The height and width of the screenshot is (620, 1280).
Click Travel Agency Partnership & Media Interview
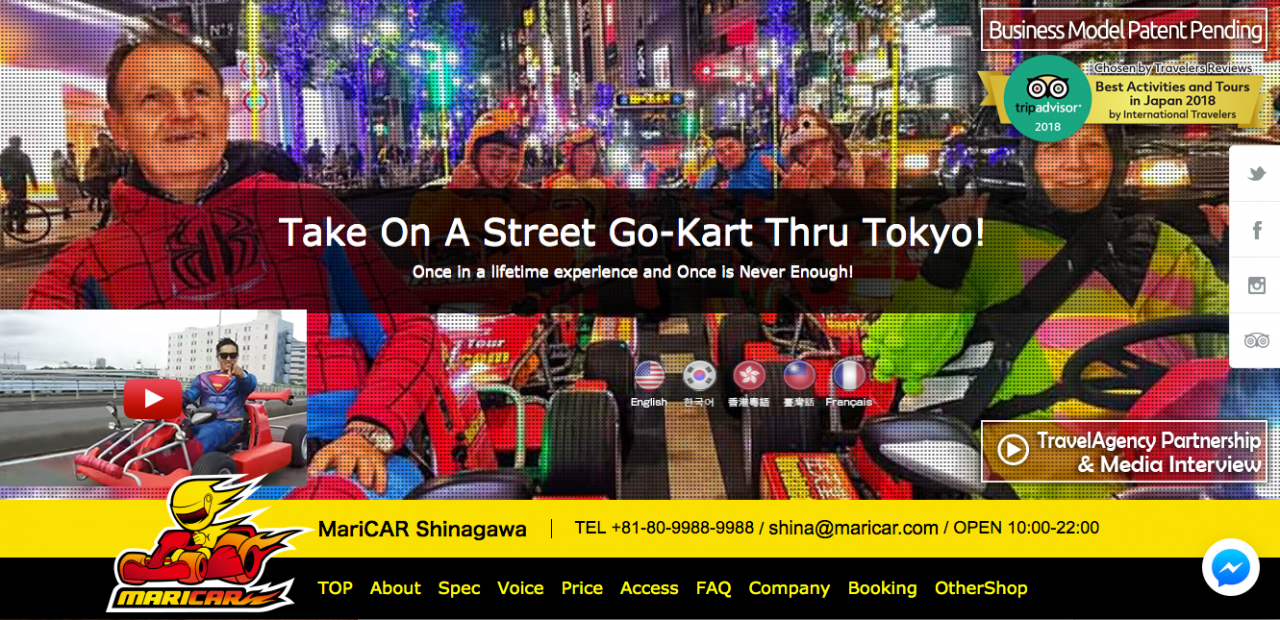(x=1124, y=451)
